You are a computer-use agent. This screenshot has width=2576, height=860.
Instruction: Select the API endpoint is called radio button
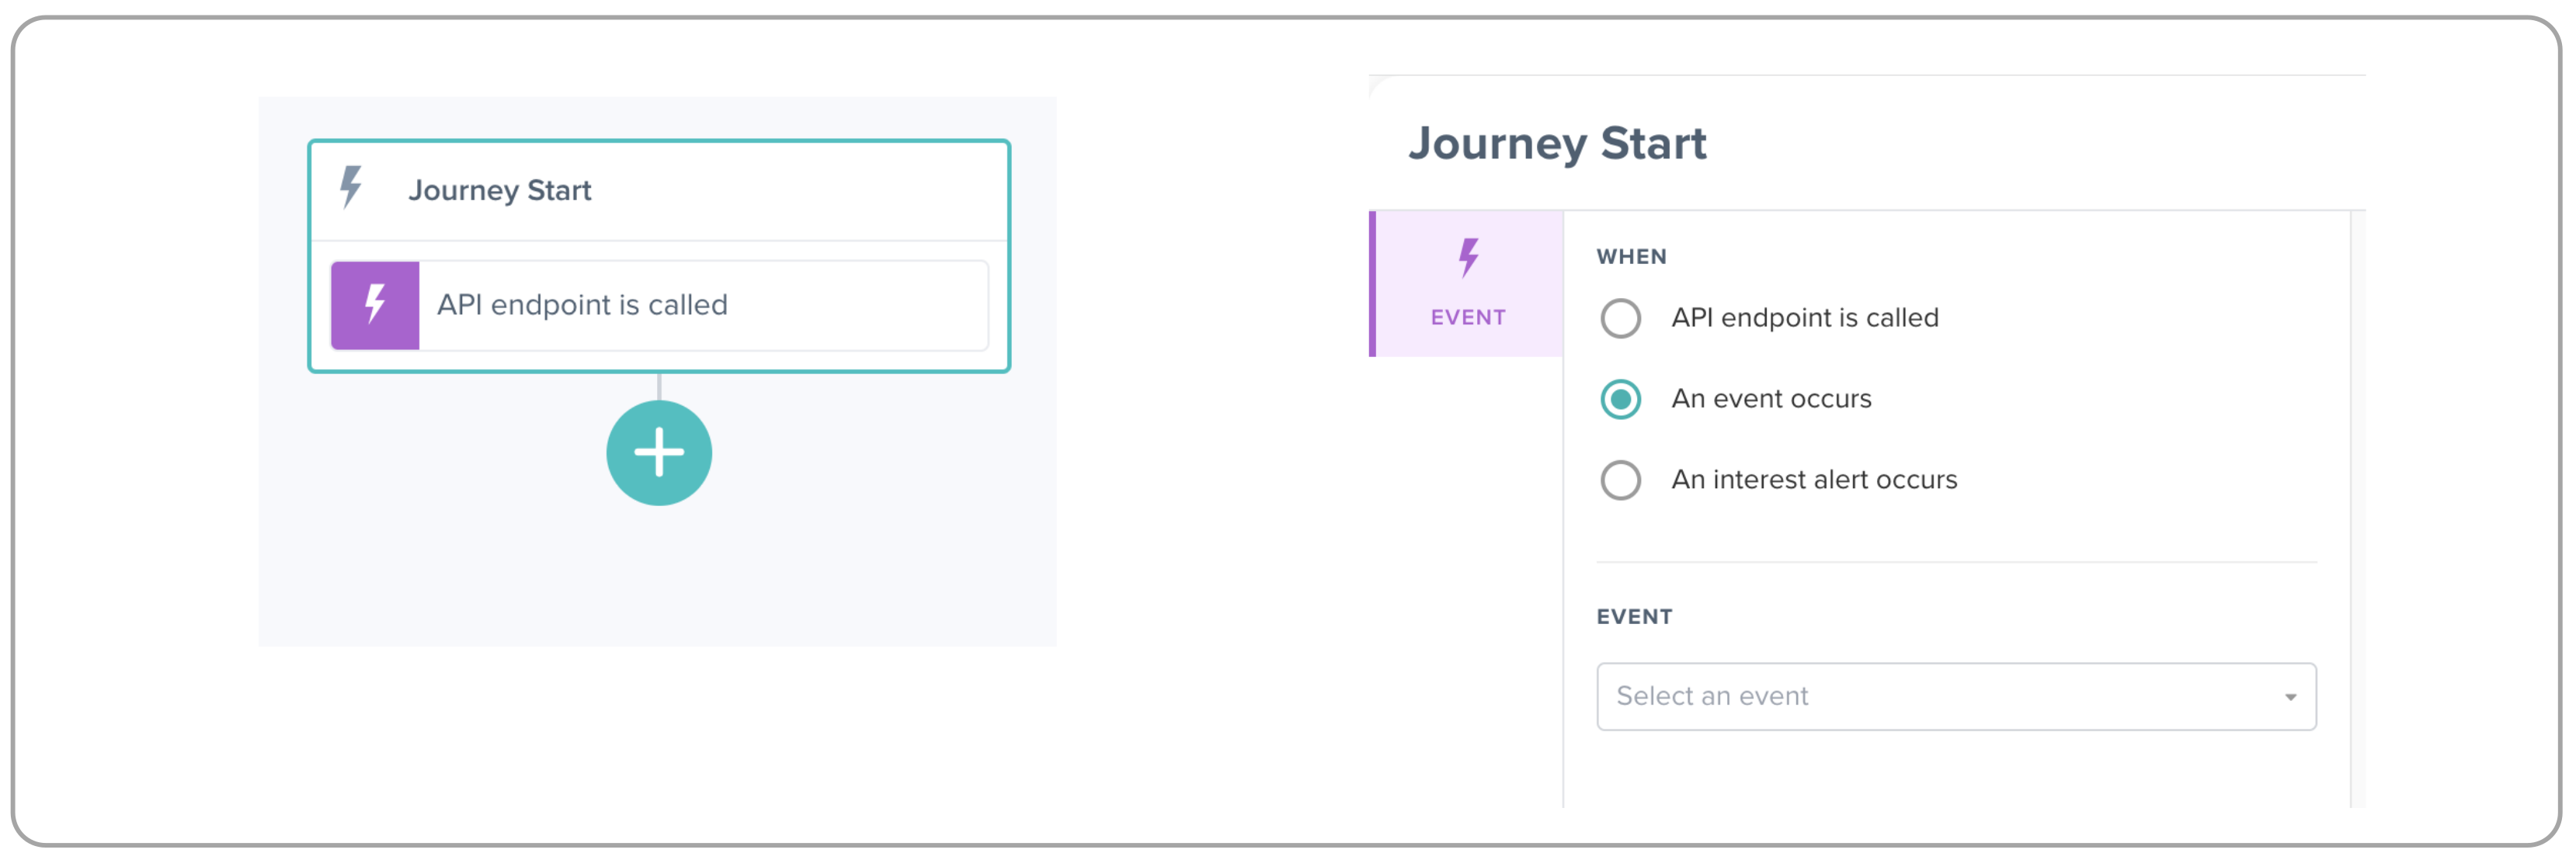1621,318
